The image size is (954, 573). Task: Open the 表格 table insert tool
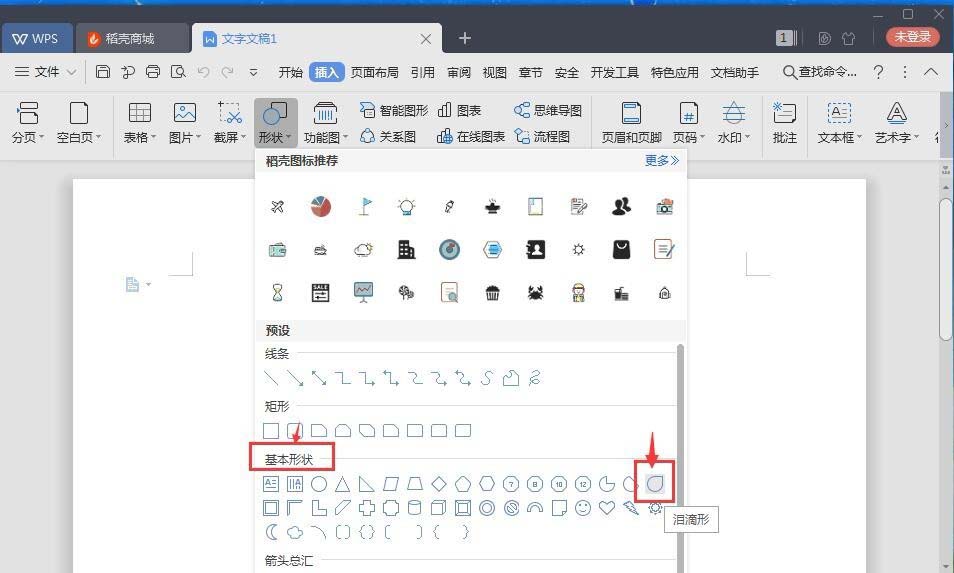(140, 122)
